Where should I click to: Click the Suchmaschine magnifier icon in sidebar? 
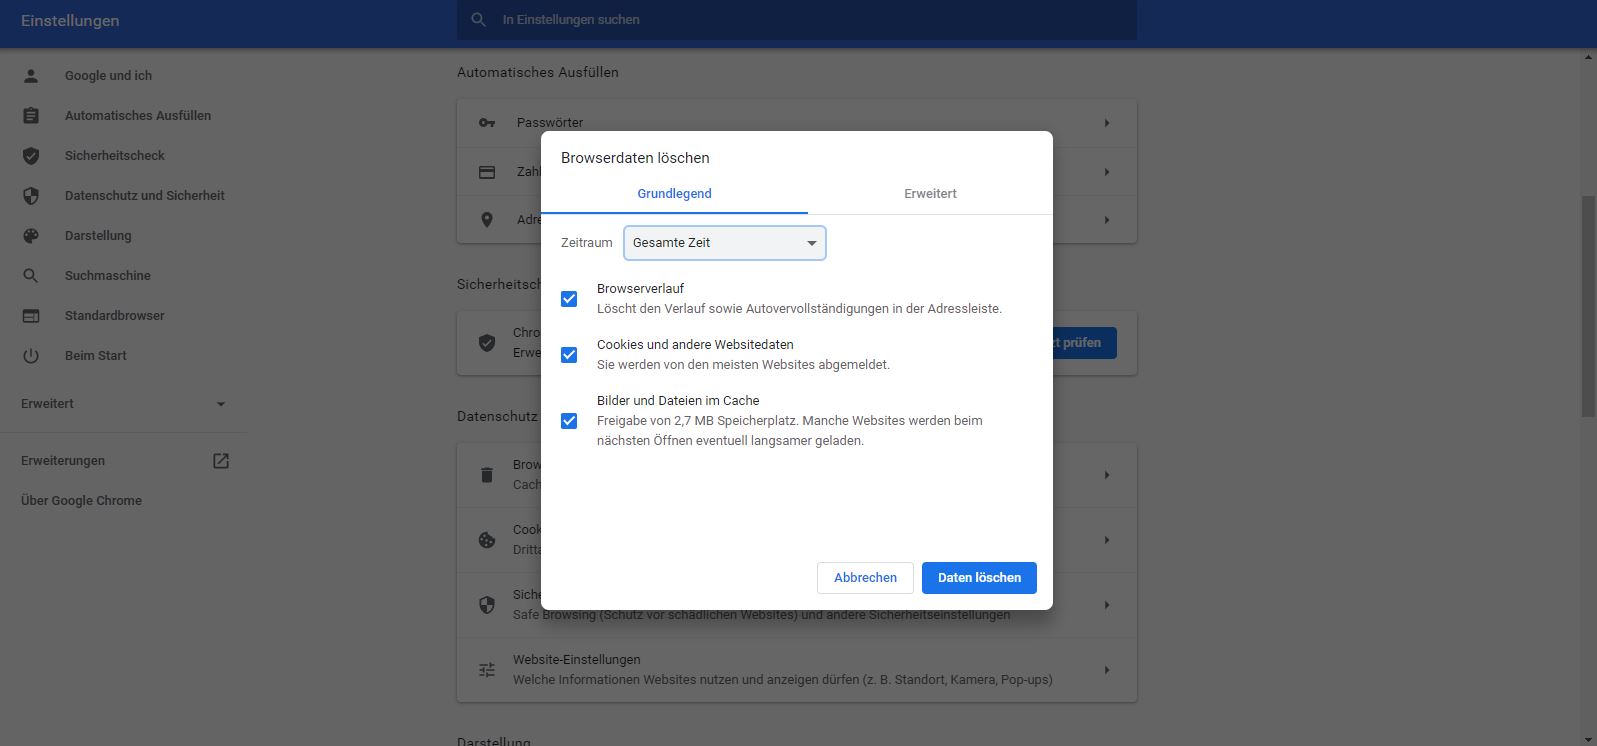click(x=31, y=276)
